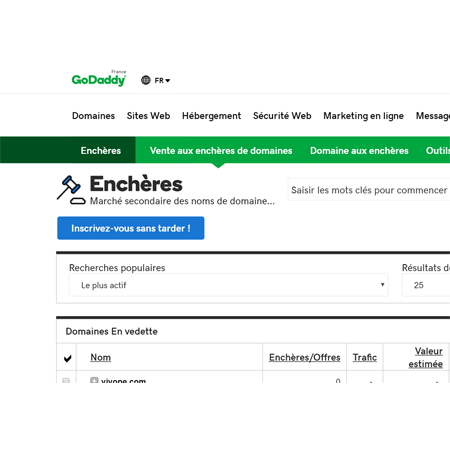
Task: Sort by Trafic column
Action: (365, 357)
